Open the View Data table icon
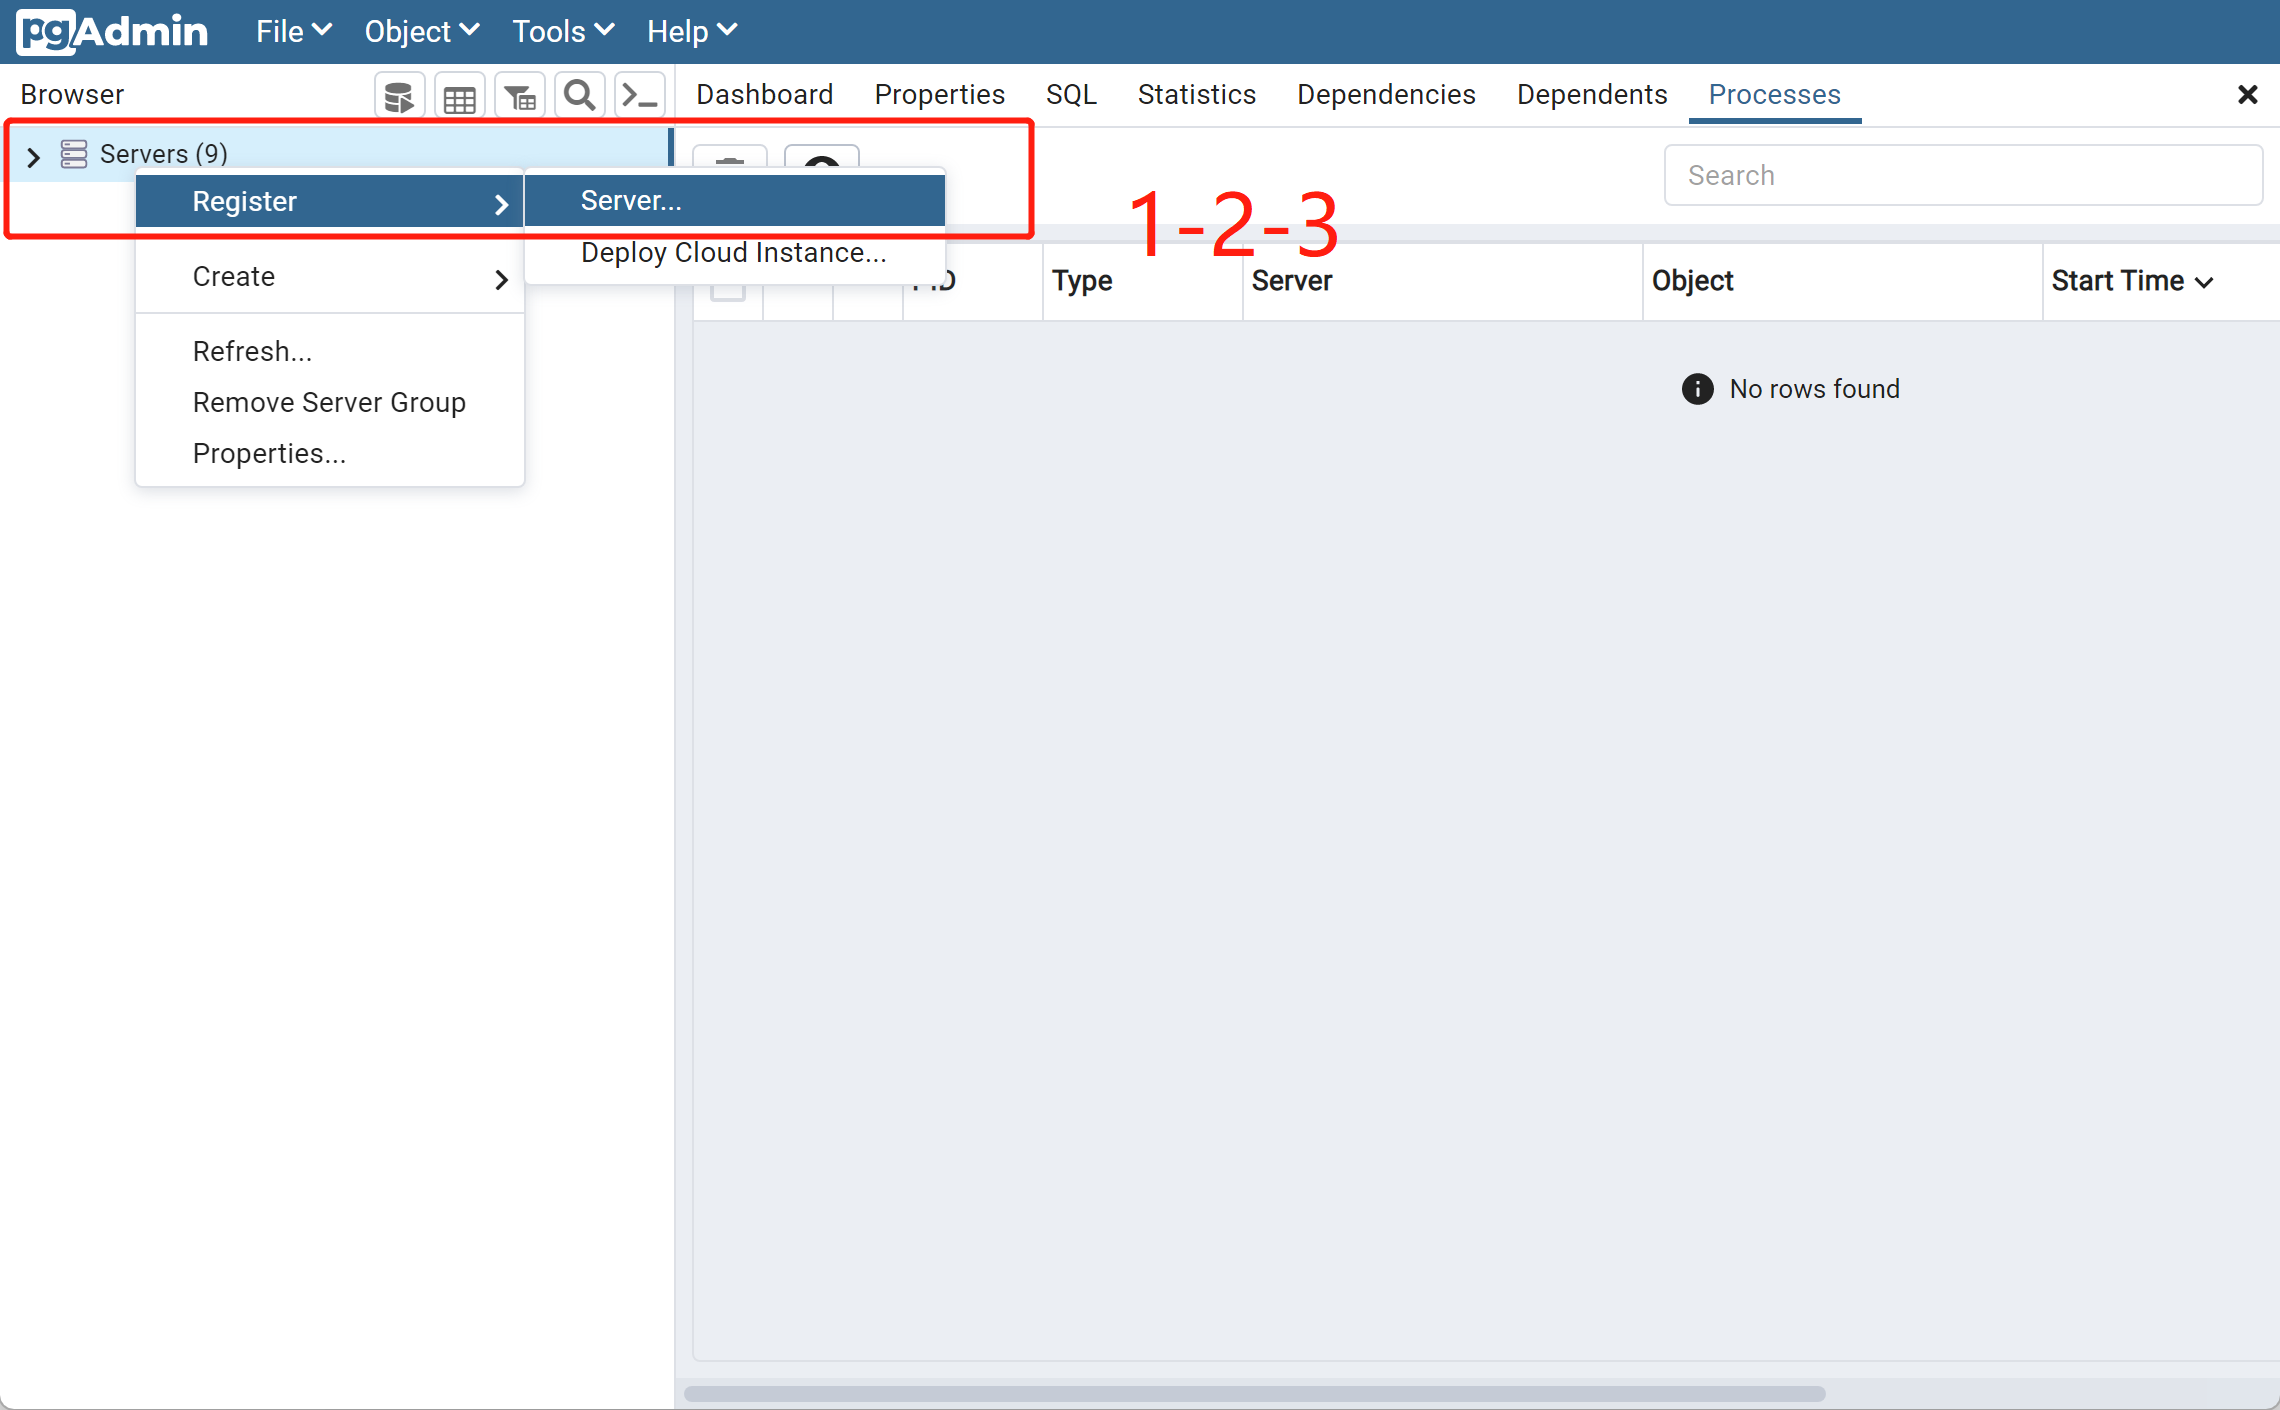This screenshot has height=1410, width=2280. tap(459, 96)
